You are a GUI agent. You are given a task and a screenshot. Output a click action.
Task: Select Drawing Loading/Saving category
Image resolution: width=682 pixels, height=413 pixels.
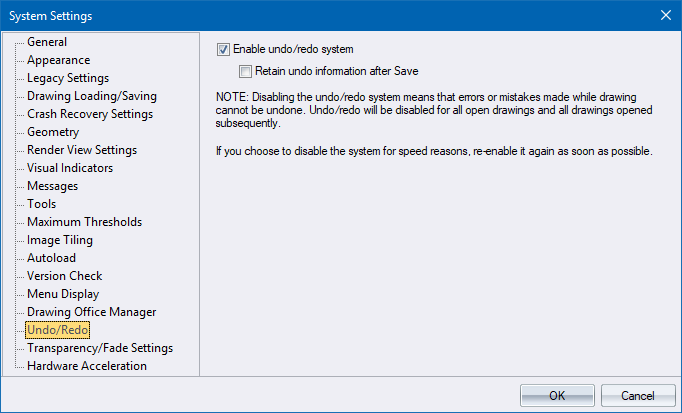point(91,96)
